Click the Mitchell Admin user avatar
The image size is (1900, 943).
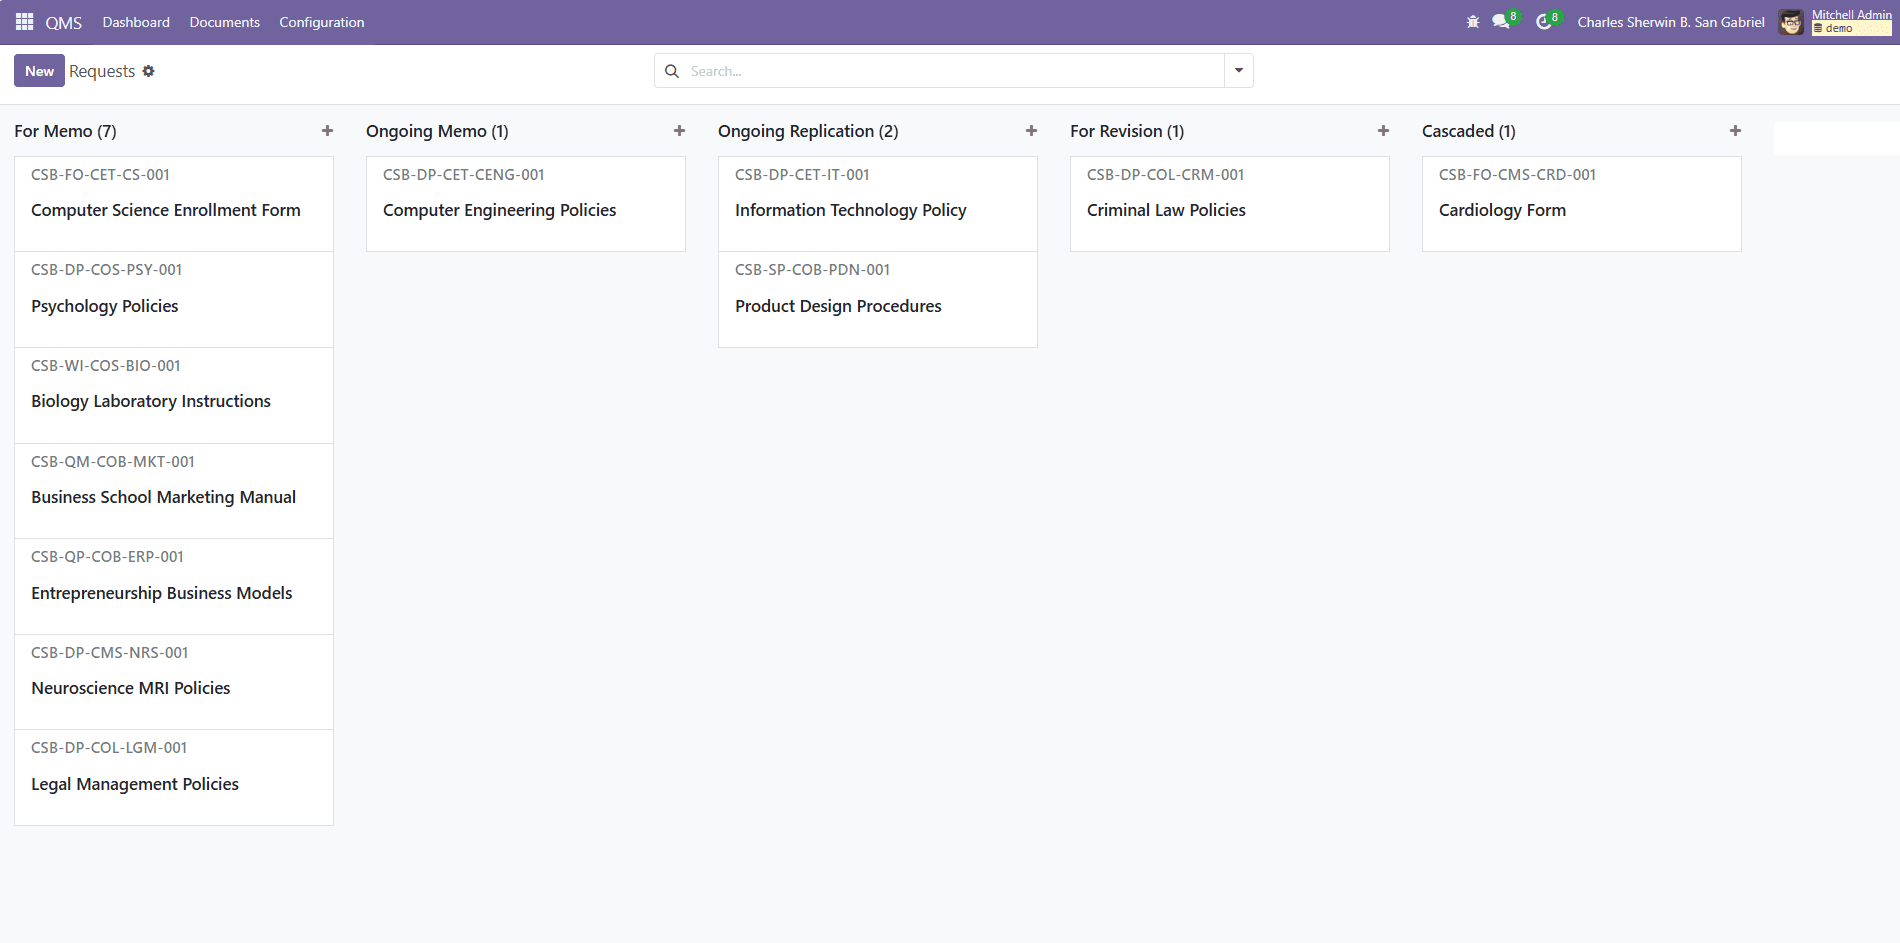click(1791, 22)
